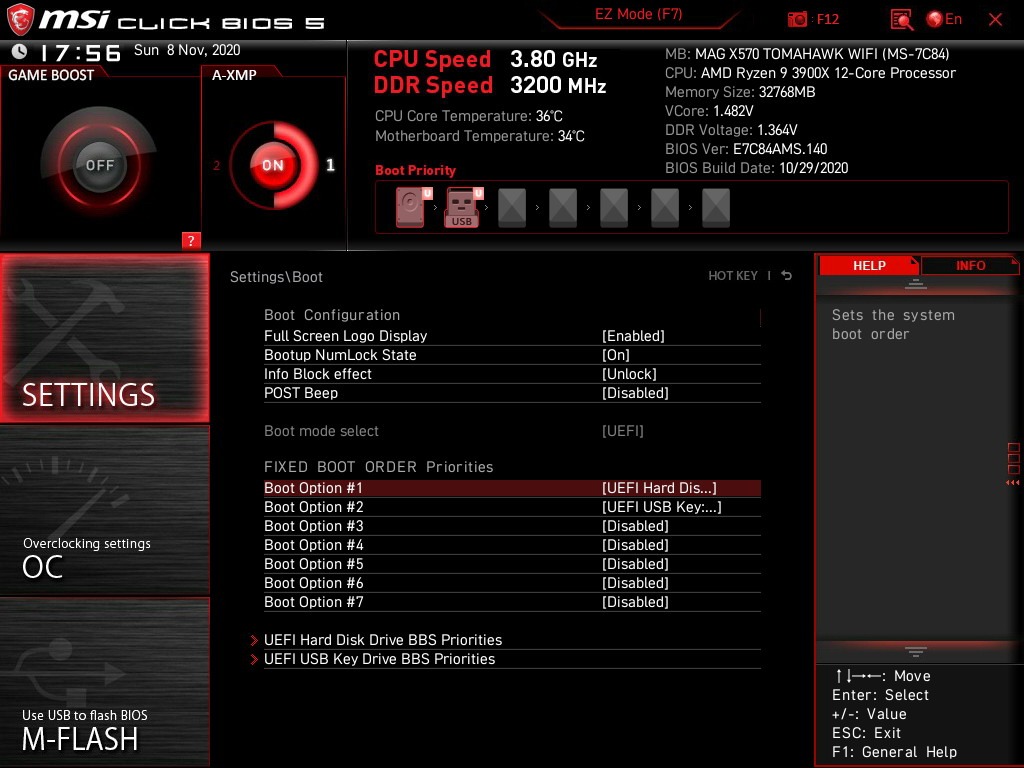Click the Motherboard Temperature reading
This screenshot has height=768, width=1024.
479,136
